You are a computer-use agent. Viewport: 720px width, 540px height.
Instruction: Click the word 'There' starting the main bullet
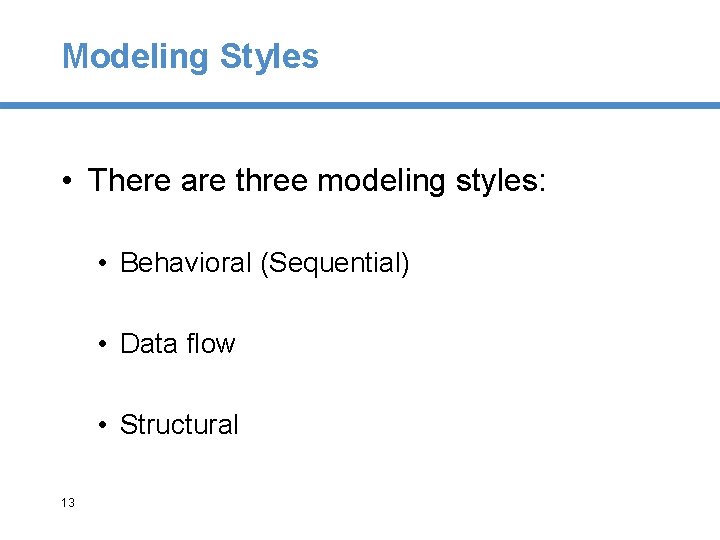click(x=129, y=180)
